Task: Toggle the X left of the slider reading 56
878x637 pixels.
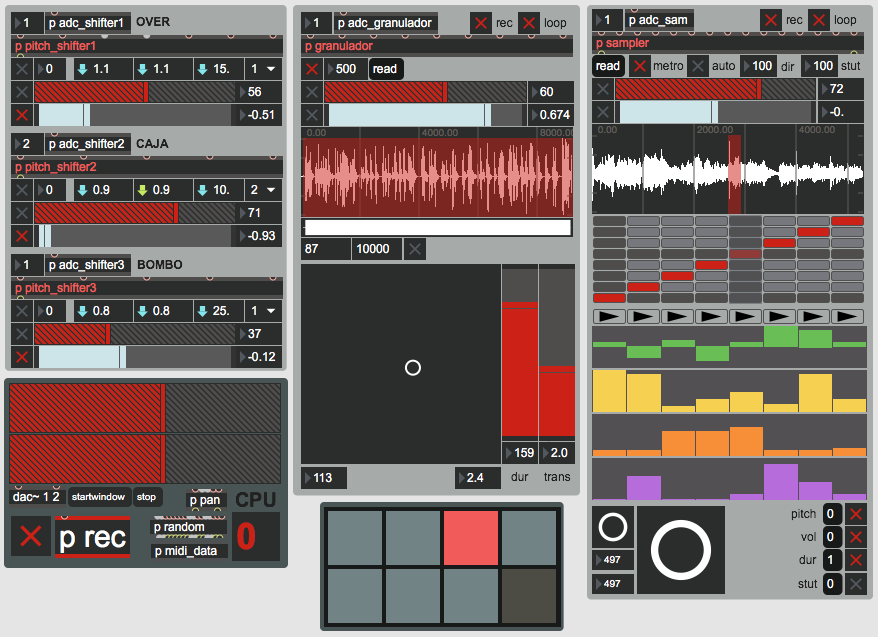Action: [22, 92]
